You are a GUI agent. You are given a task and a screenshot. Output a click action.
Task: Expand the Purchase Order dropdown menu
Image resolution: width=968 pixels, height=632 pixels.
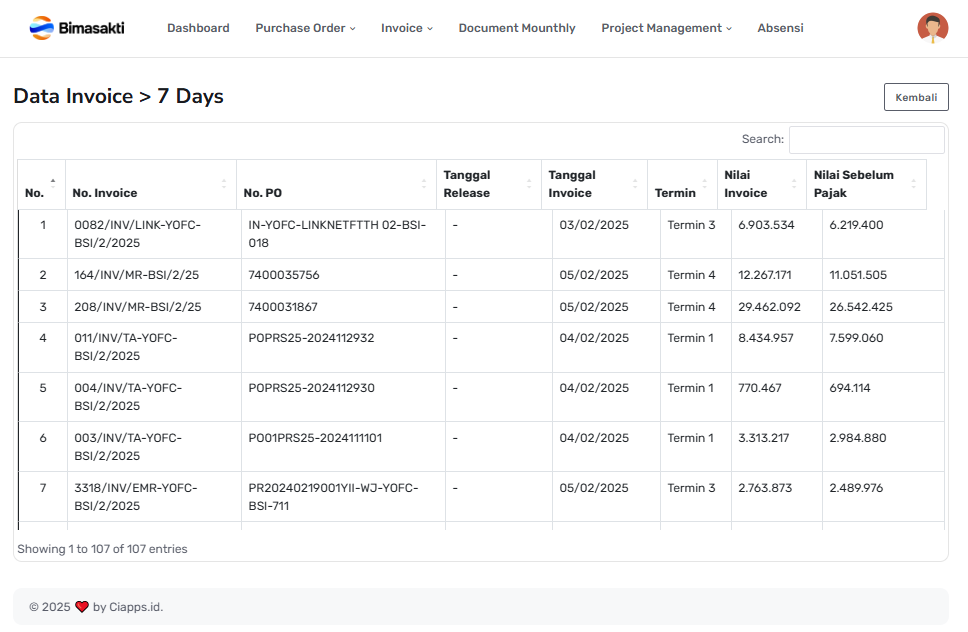pos(305,28)
